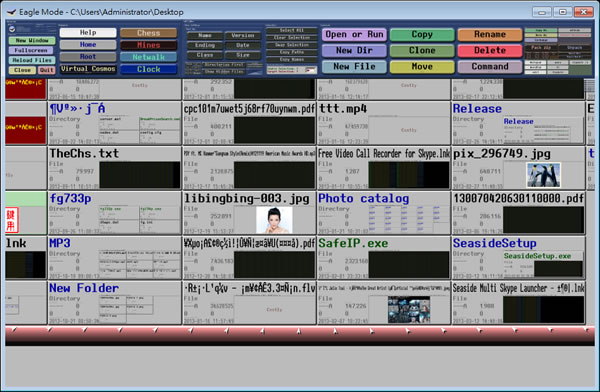Image resolution: width=600 pixels, height=392 pixels.
Task: Click the Home navigation button
Action: pyautogui.click(x=88, y=45)
